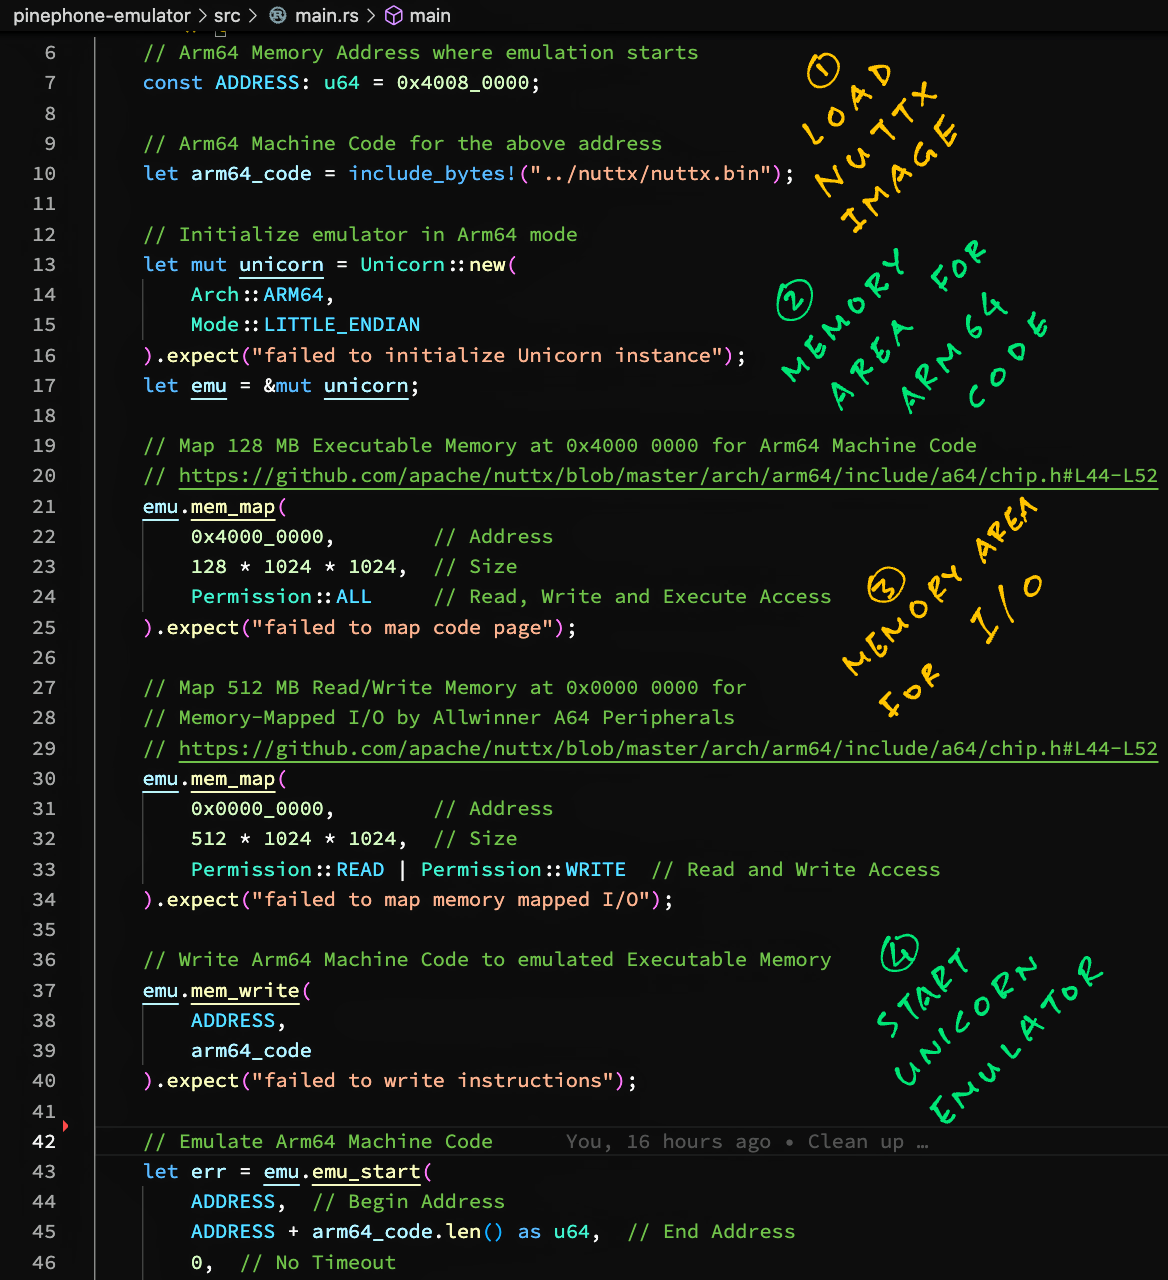Click arm64_code argument on line 39
This screenshot has width=1168, height=1280.
point(251,1051)
